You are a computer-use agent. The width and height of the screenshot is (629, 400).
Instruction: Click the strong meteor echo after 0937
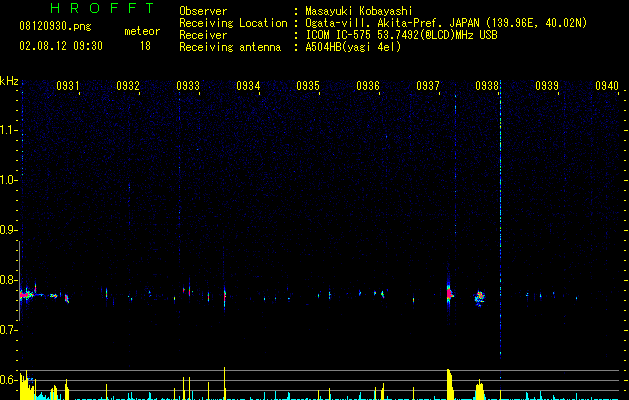tap(449, 293)
